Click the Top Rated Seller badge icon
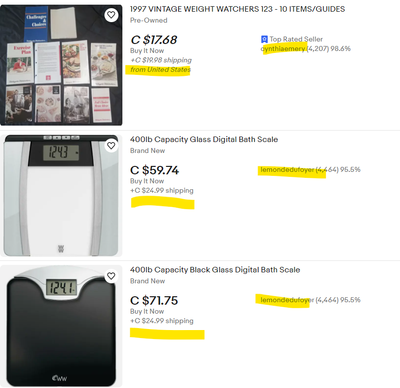Screen dimensions: 400x388 (x=264, y=39)
